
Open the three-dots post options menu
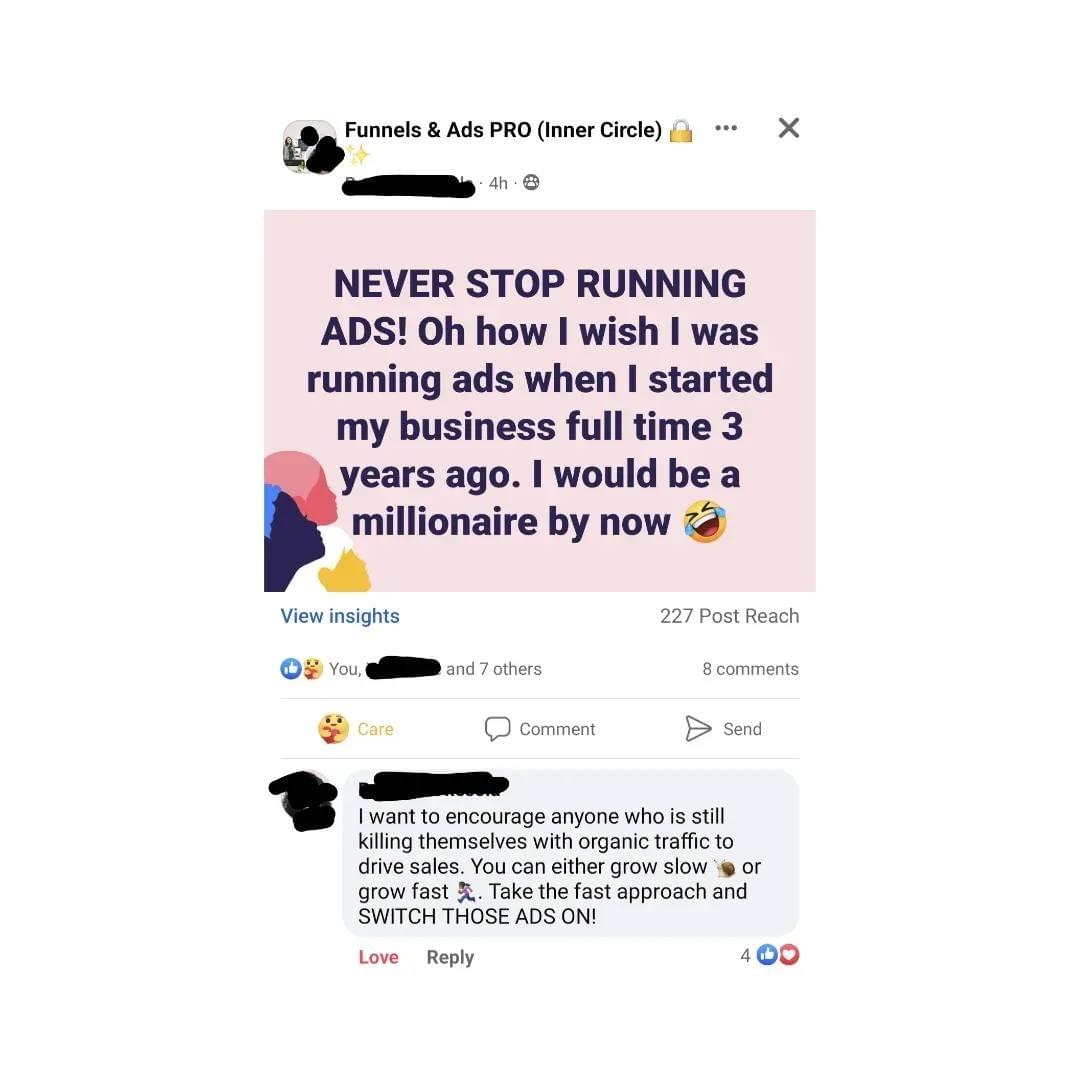point(726,128)
